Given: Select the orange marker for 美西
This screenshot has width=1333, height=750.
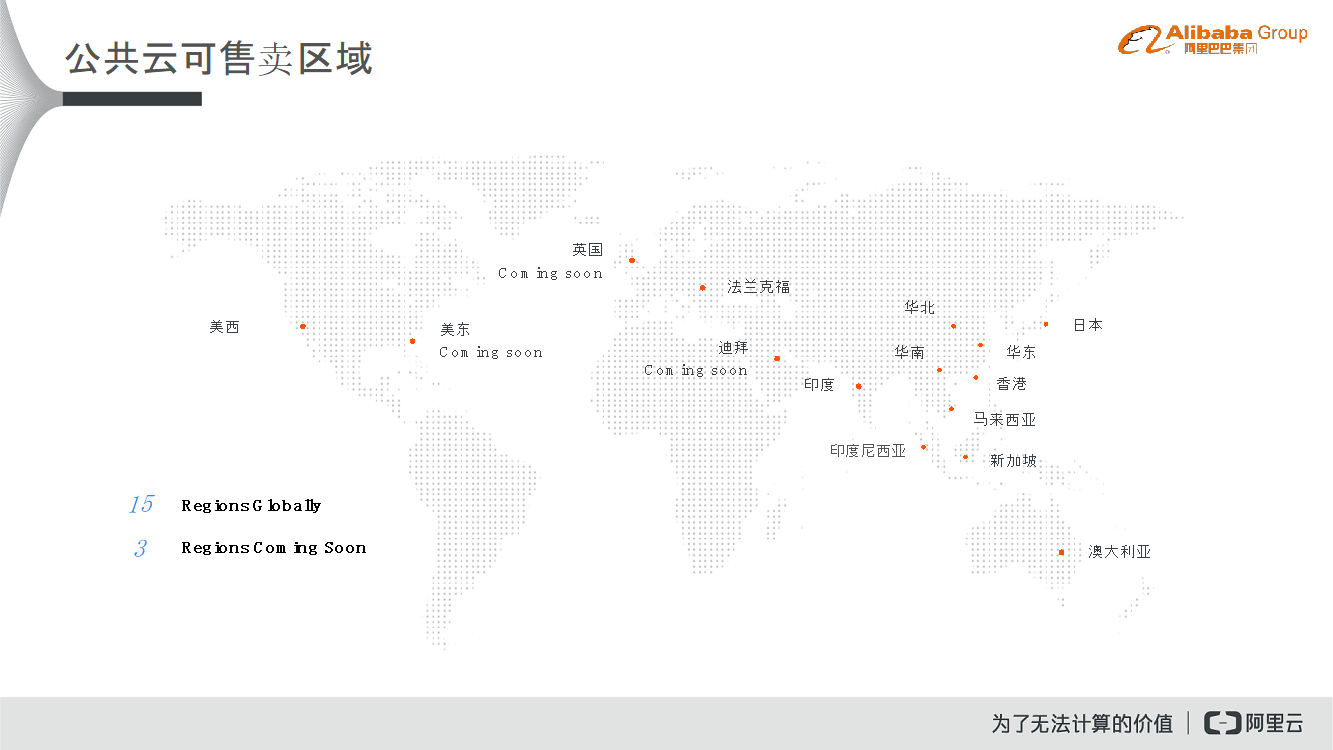Looking at the screenshot, I should [x=303, y=326].
